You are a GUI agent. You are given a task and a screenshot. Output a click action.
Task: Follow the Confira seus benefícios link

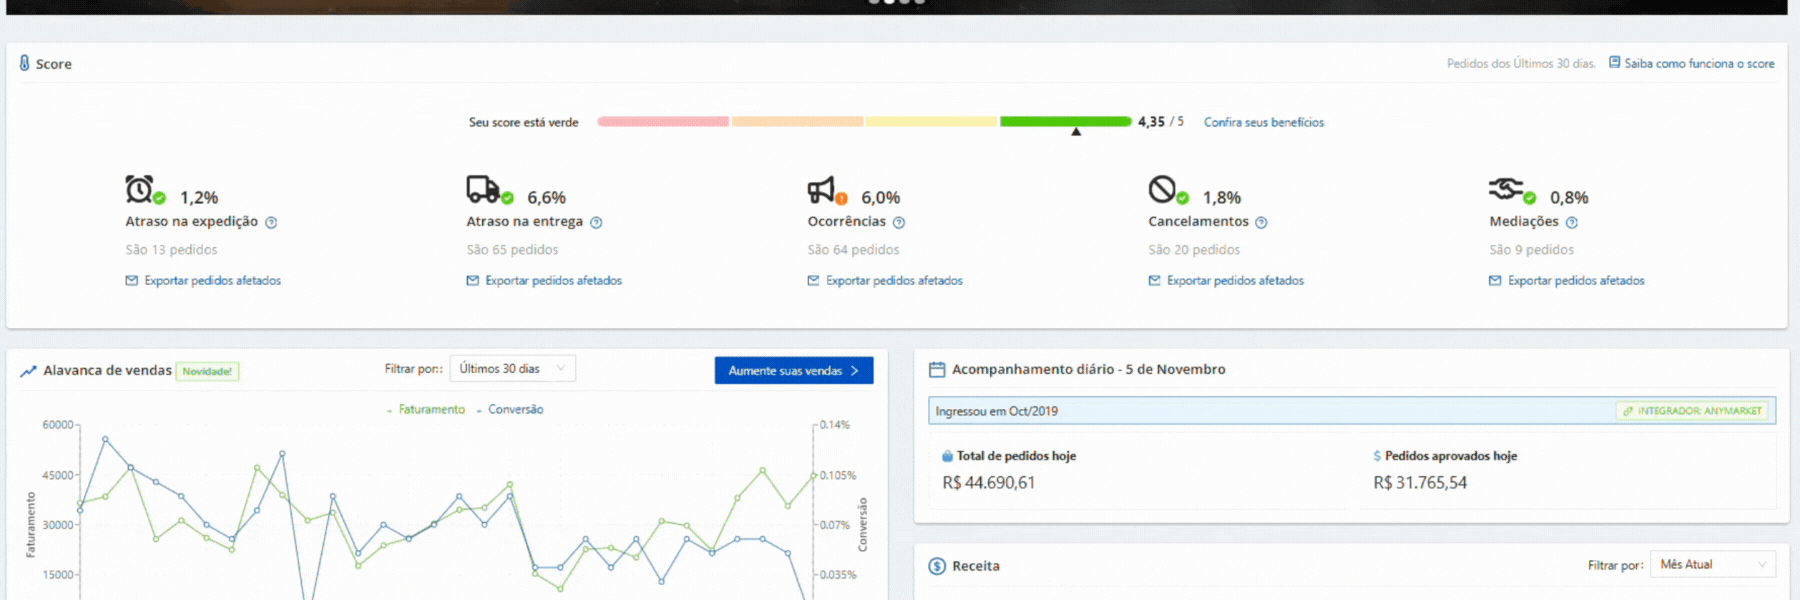pos(1263,122)
